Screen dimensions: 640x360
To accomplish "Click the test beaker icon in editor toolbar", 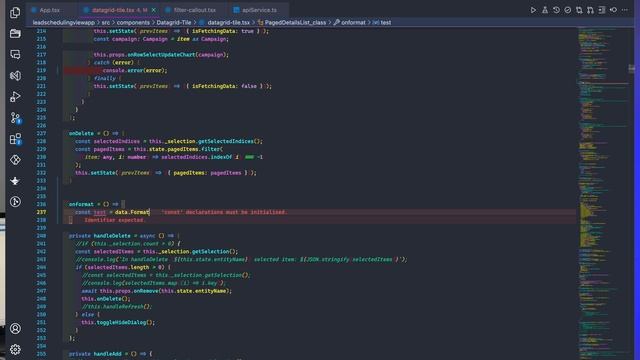I will [x=545, y=10].
